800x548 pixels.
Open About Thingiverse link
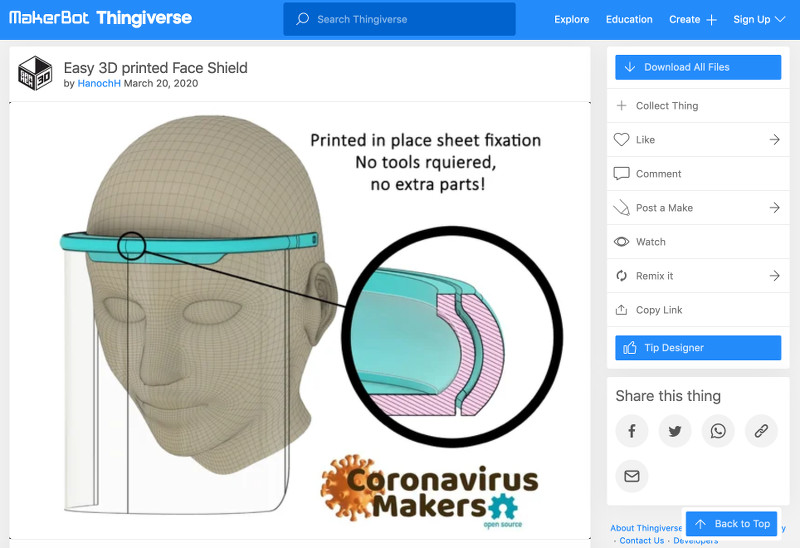(x=646, y=528)
